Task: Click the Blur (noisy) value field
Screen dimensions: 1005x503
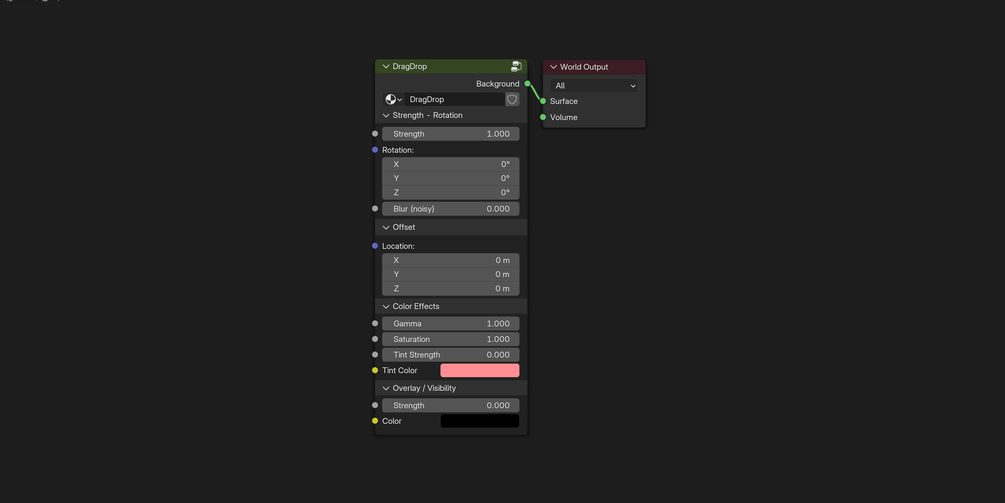Action: point(451,209)
